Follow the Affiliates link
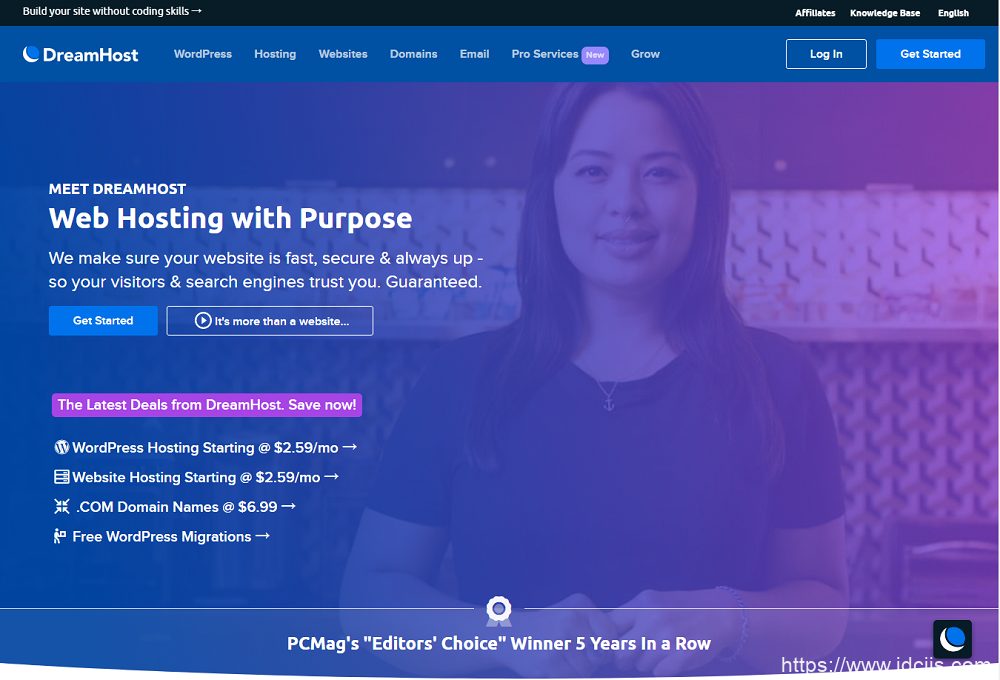This screenshot has width=1000, height=680. point(815,13)
